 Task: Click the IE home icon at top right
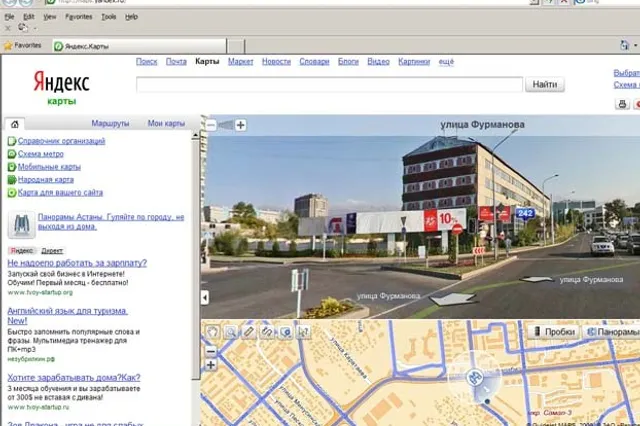624,45
